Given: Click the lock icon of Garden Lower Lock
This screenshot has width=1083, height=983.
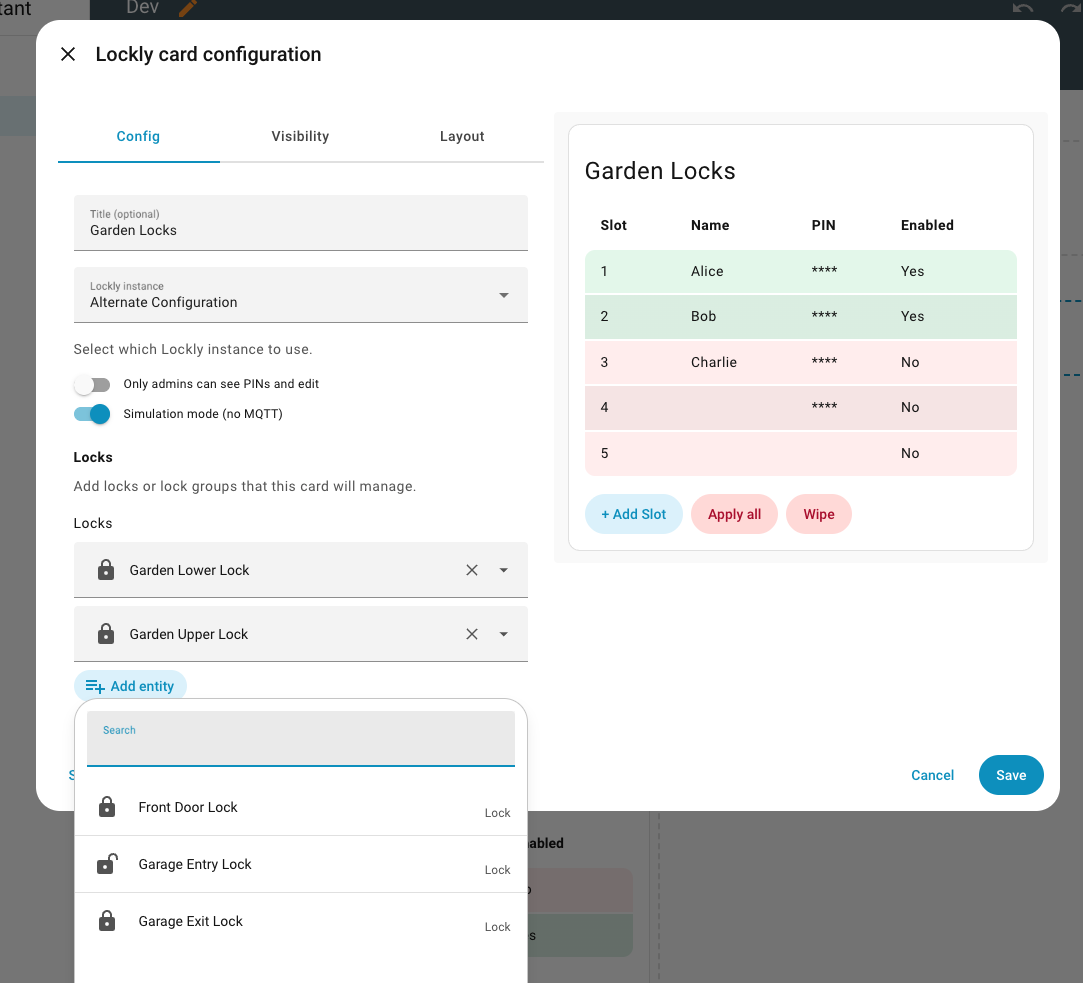Looking at the screenshot, I should pos(106,570).
